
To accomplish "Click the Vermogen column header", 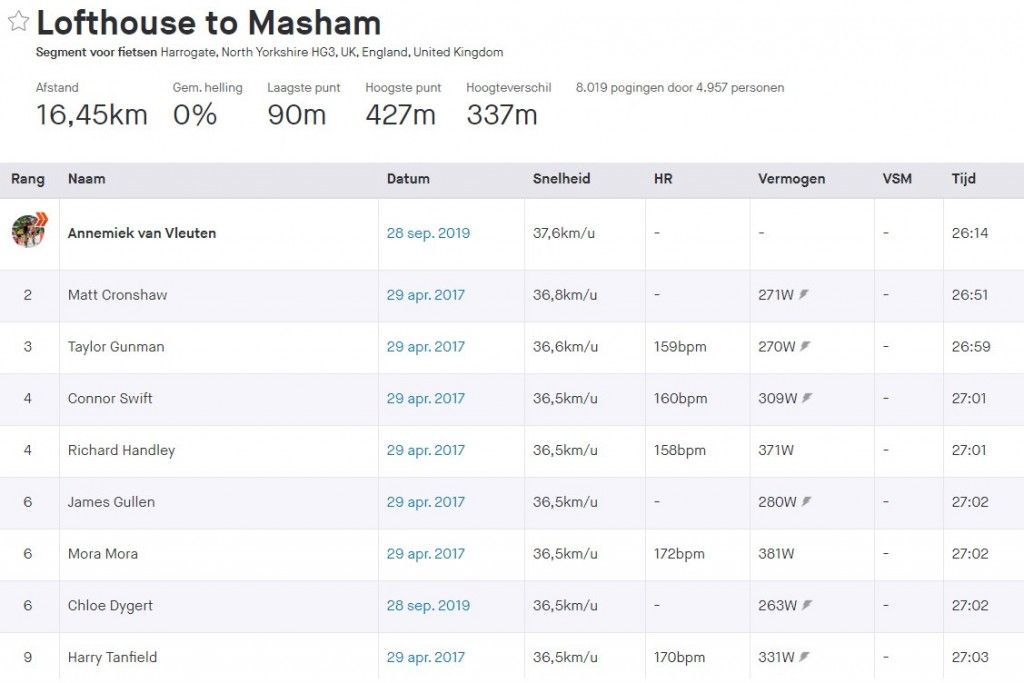I will [791, 179].
